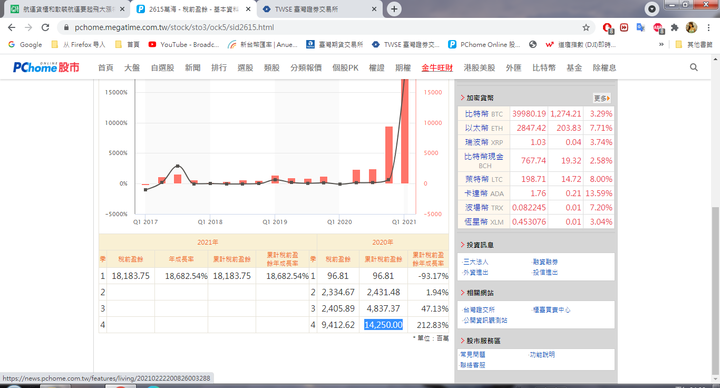Open the 比特幣現金 BCH row
The height and width of the screenshot is (388, 720).
tap(535, 161)
